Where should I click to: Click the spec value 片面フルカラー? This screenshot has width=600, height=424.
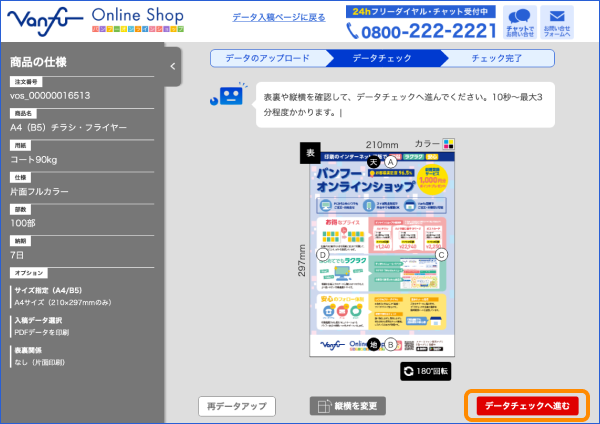coord(39,191)
